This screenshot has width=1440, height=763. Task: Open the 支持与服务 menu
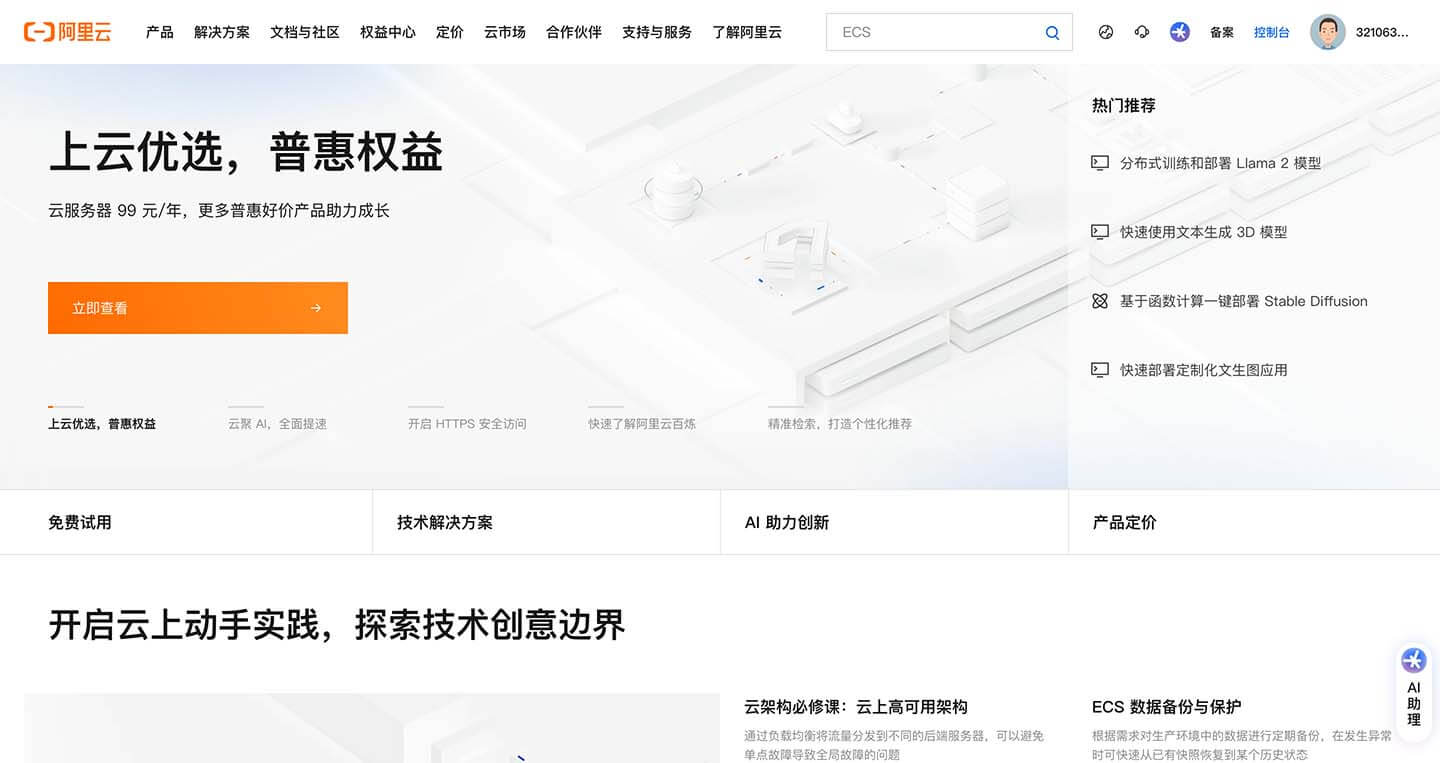657,32
